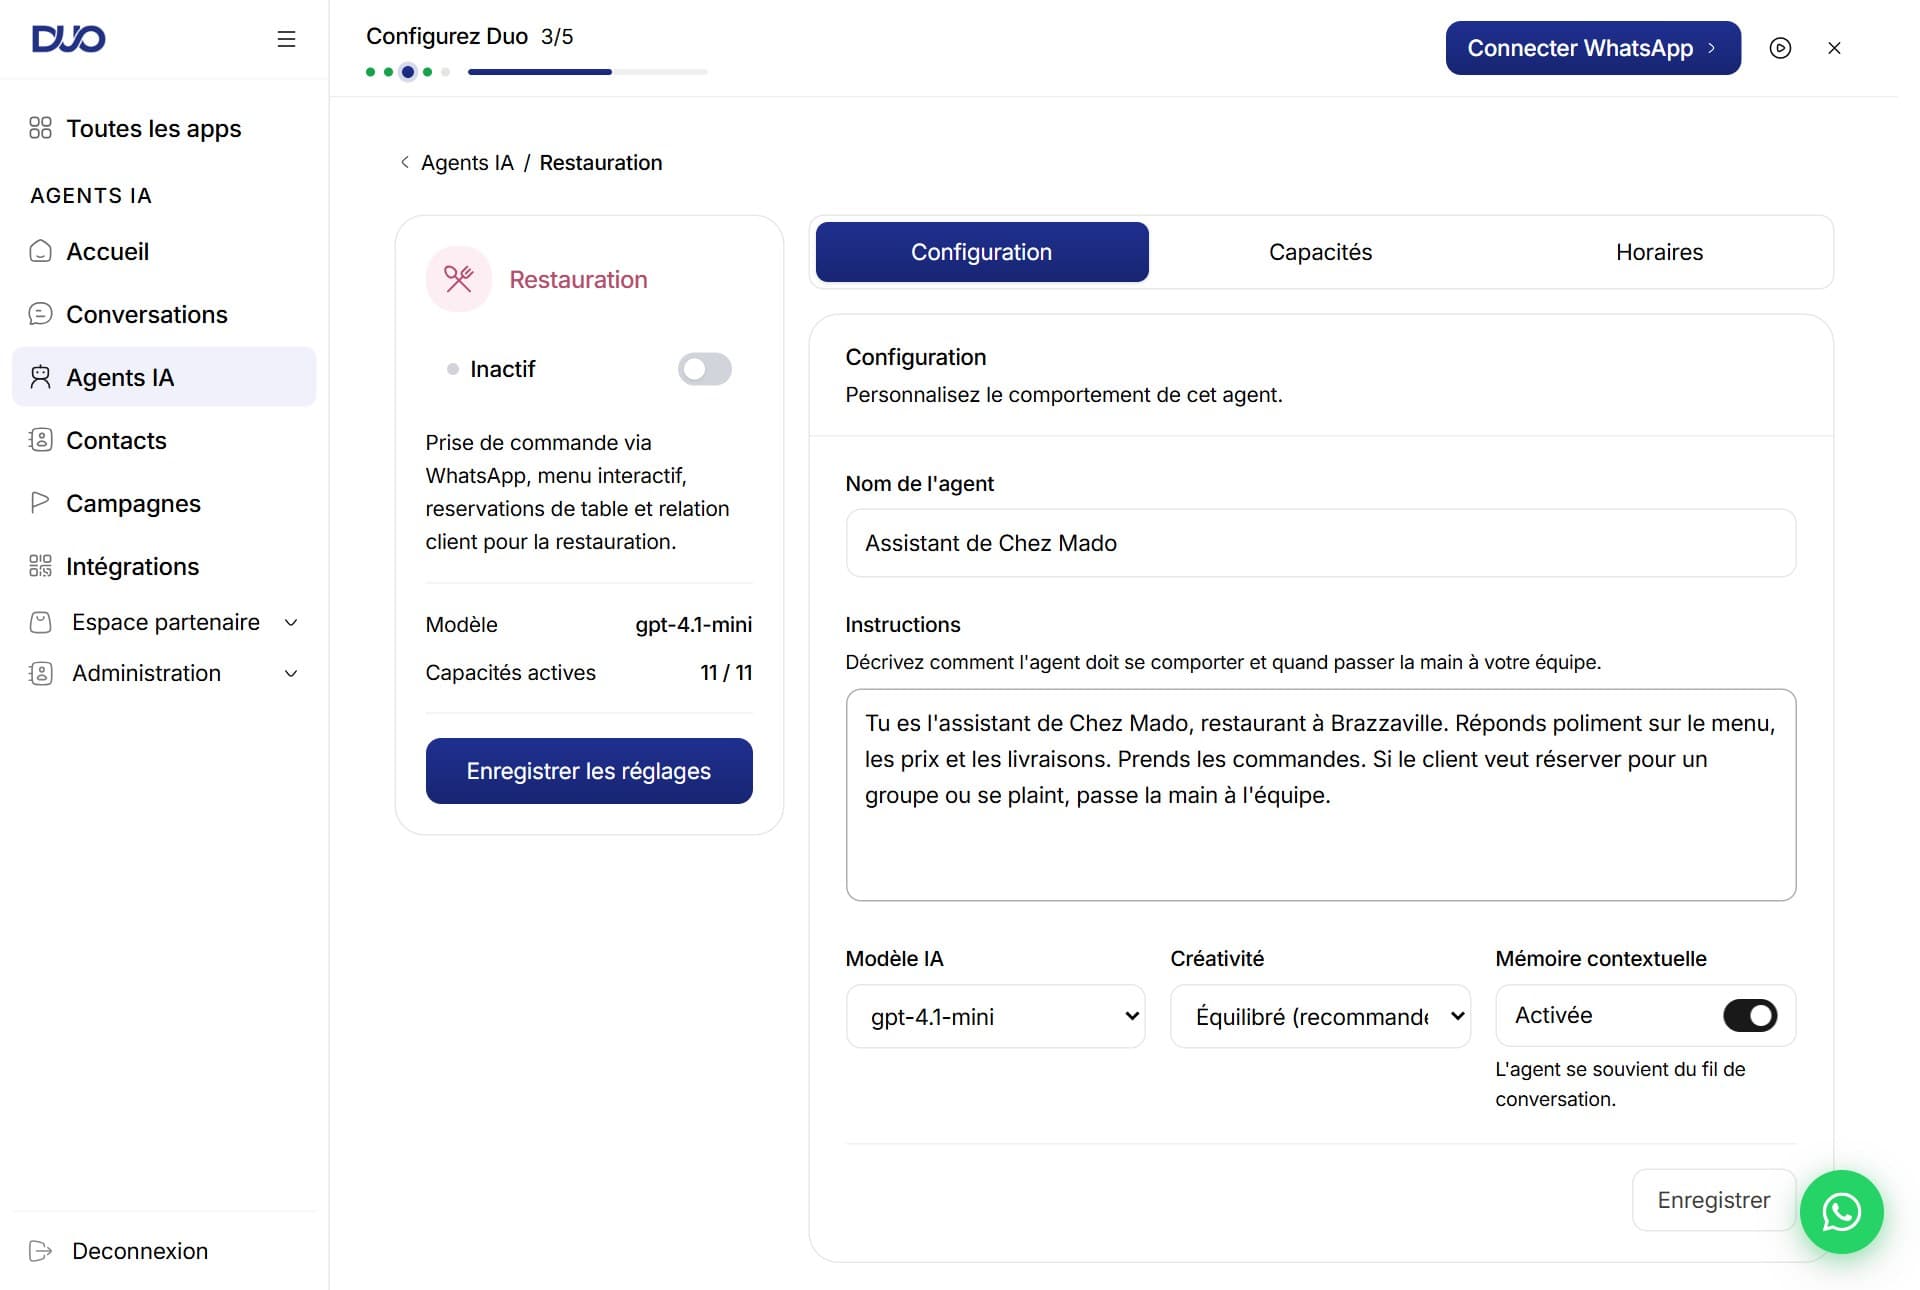The image size is (1920, 1290).
Task: Click the hamburger menu icon
Action: 286,39
